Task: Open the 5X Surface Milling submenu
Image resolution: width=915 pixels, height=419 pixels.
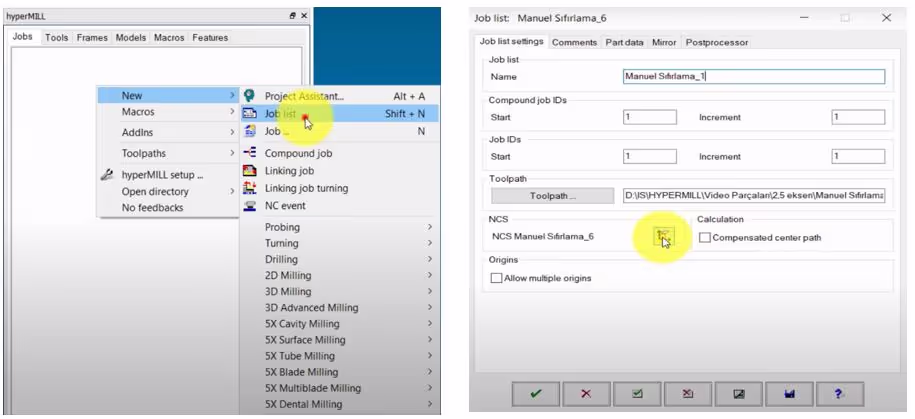Action: point(340,340)
